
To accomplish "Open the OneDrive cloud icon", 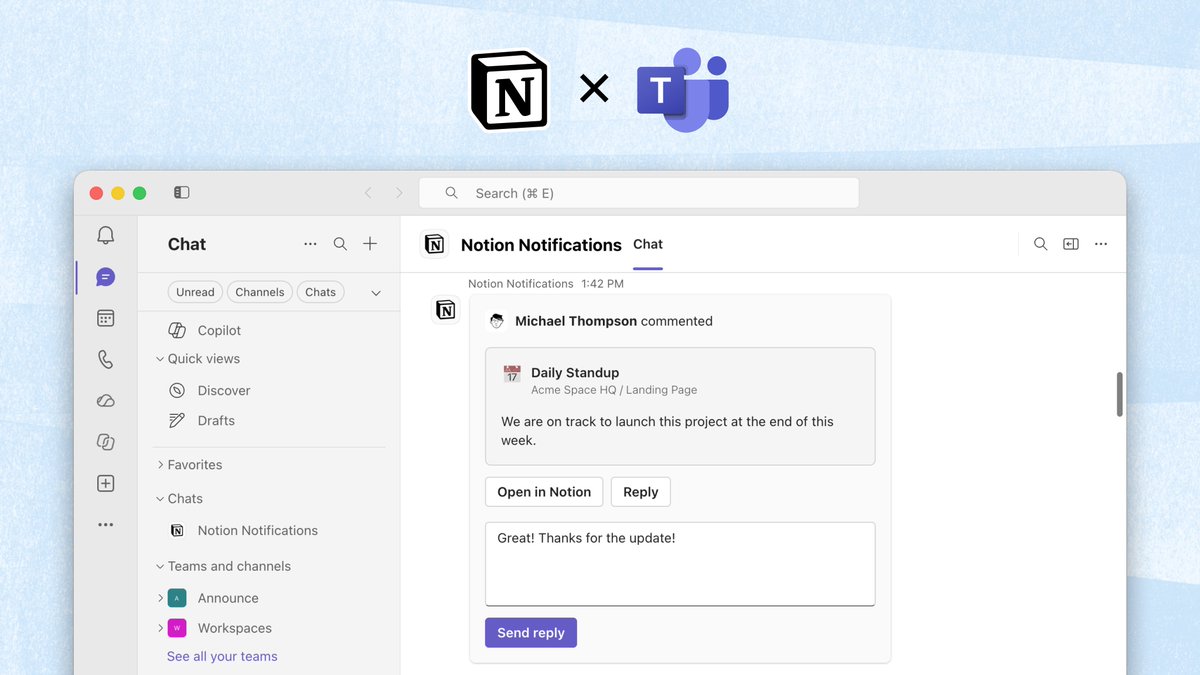I will (x=105, y=401).
